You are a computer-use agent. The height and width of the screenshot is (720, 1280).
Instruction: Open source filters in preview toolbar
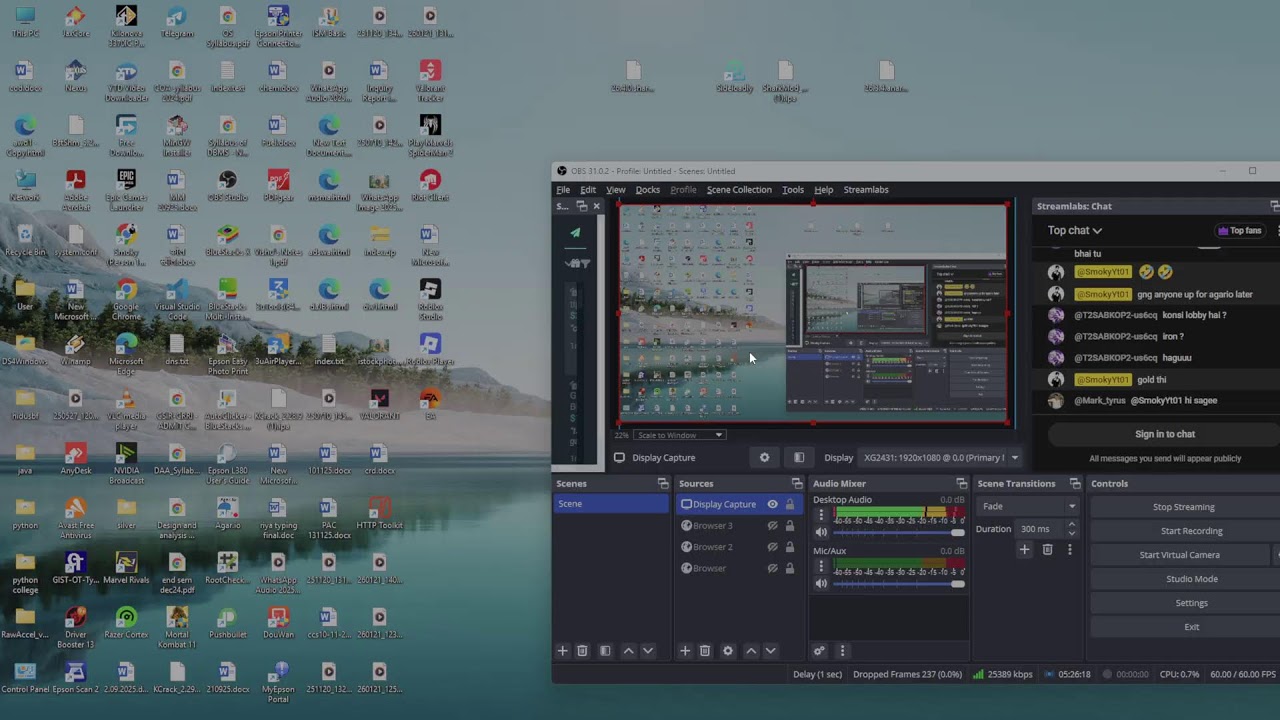pos(799,458)
